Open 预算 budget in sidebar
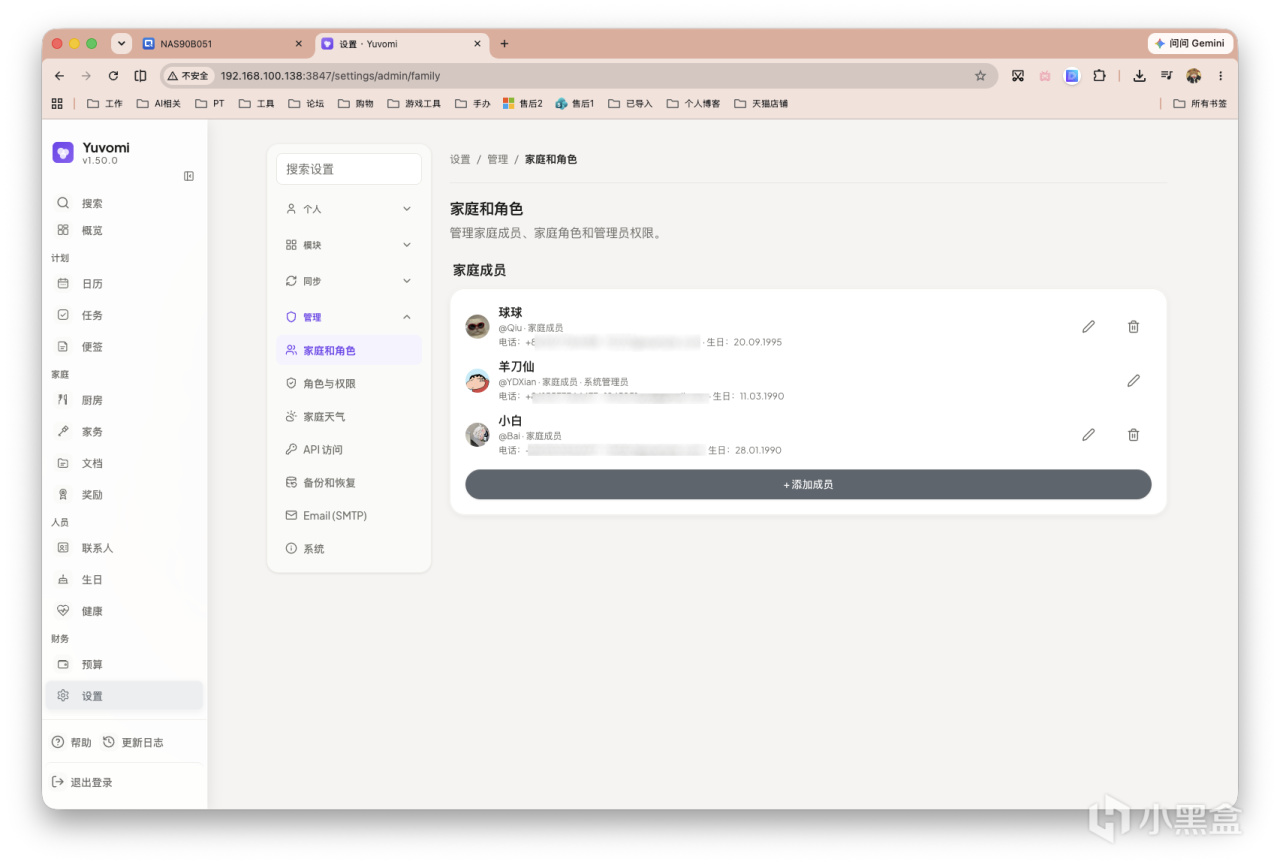The image size is (1280, 865). (124, 664)
